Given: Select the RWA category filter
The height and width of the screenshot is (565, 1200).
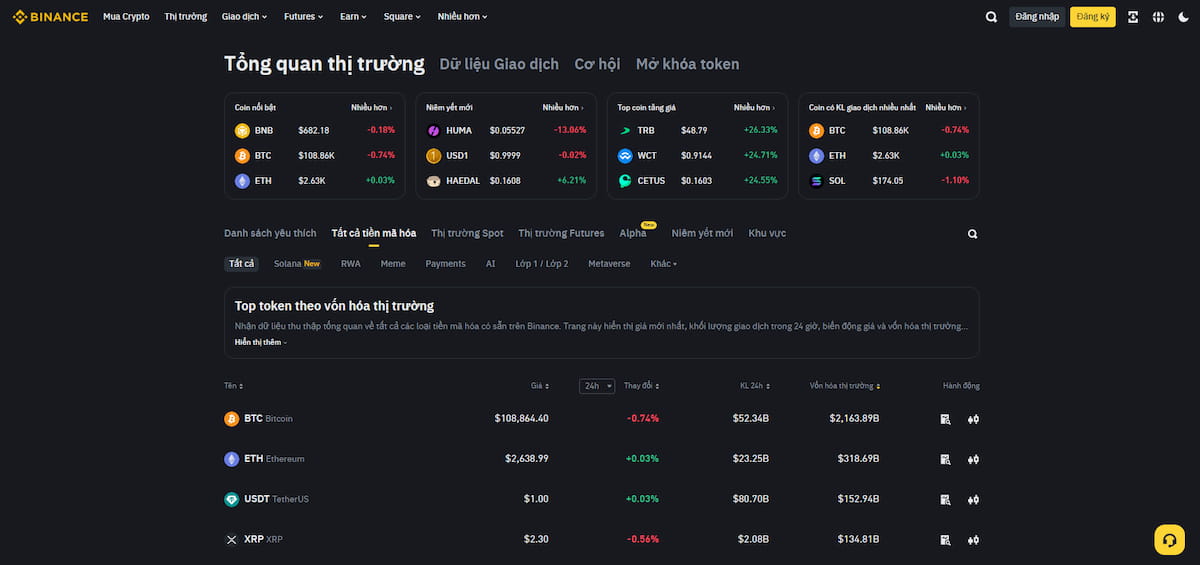Looking at the screenshot, I should (351, 264).
